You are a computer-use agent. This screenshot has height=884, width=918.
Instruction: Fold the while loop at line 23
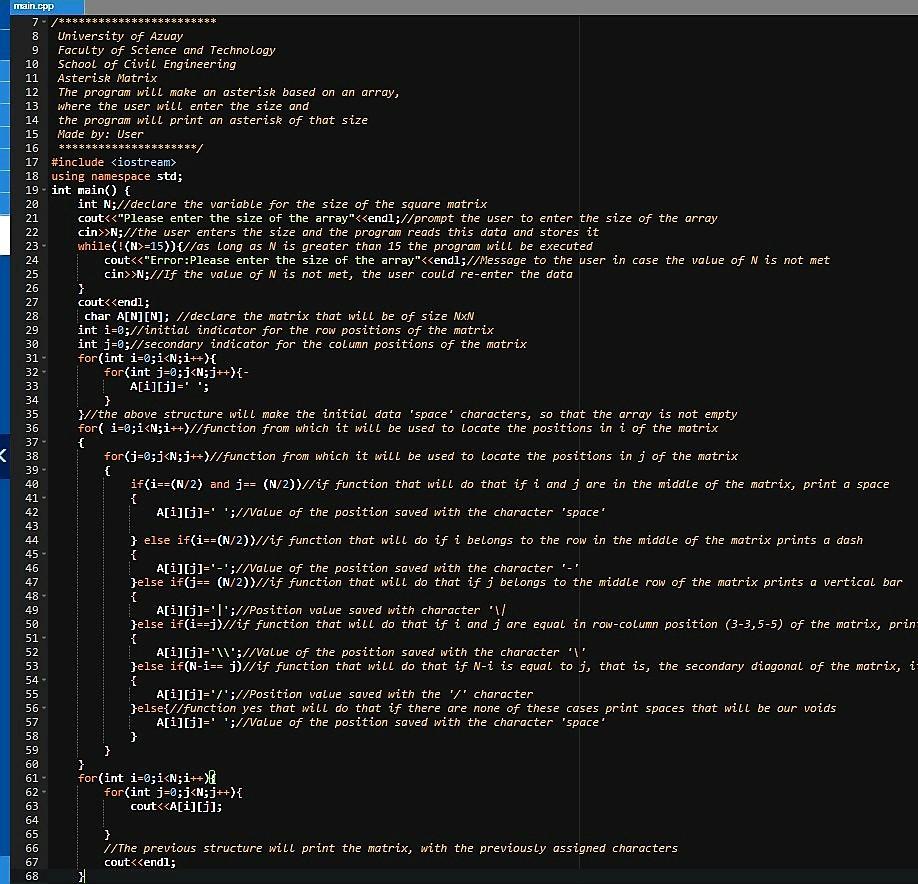[44, 246]
